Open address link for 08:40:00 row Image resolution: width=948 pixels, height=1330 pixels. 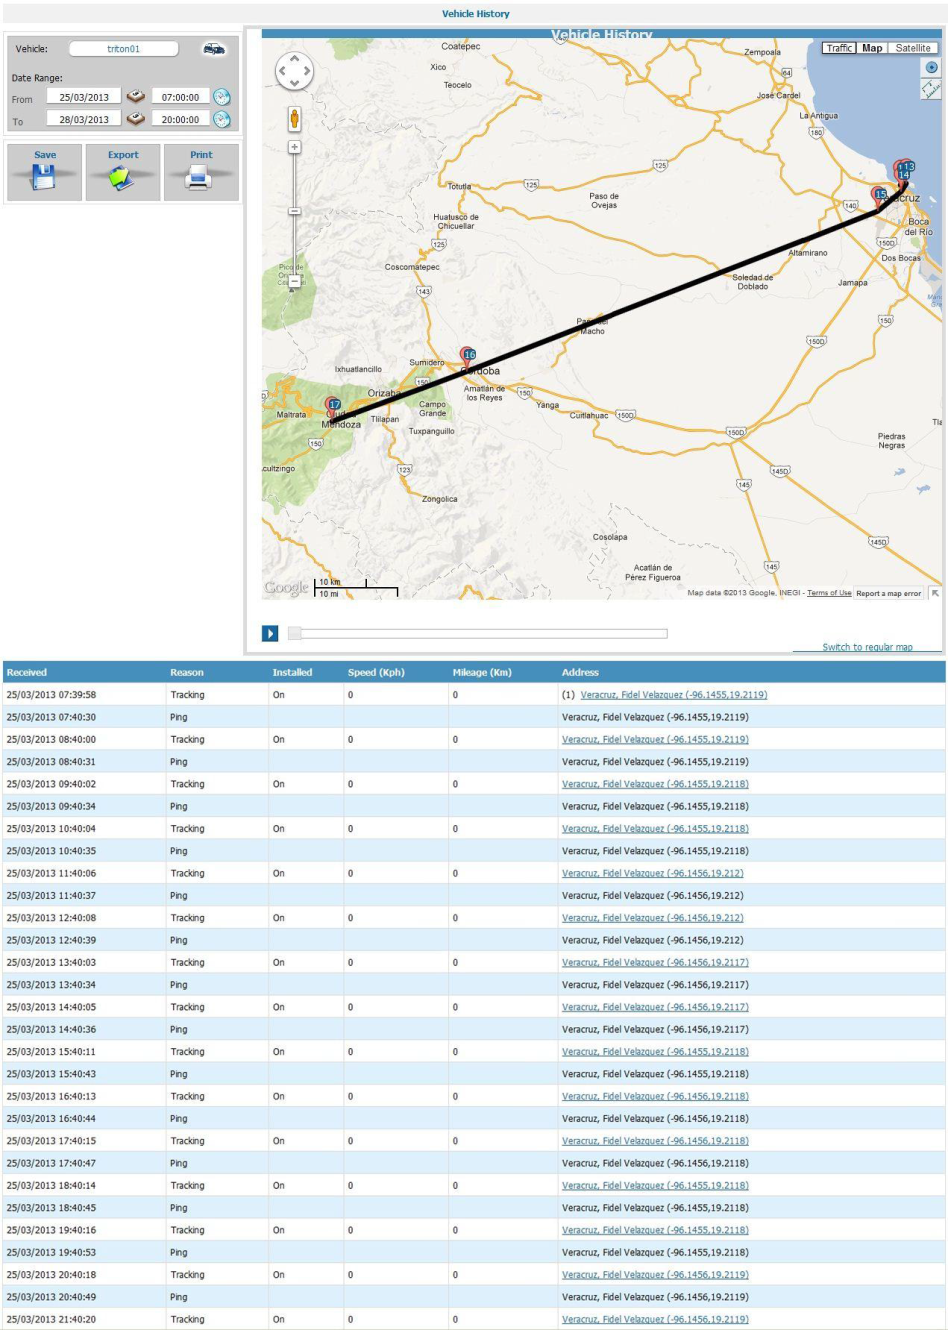(x=655, y=740)
